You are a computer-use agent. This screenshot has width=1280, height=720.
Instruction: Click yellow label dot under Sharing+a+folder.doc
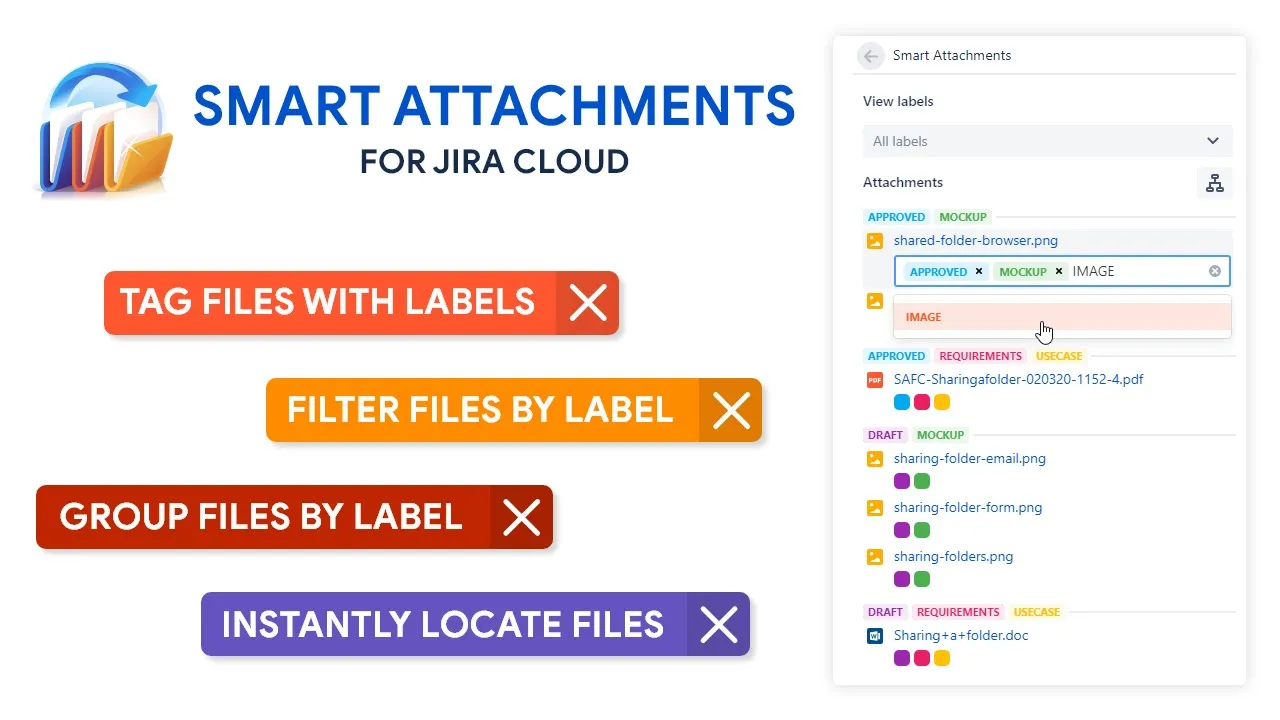[x=942, y=658]
